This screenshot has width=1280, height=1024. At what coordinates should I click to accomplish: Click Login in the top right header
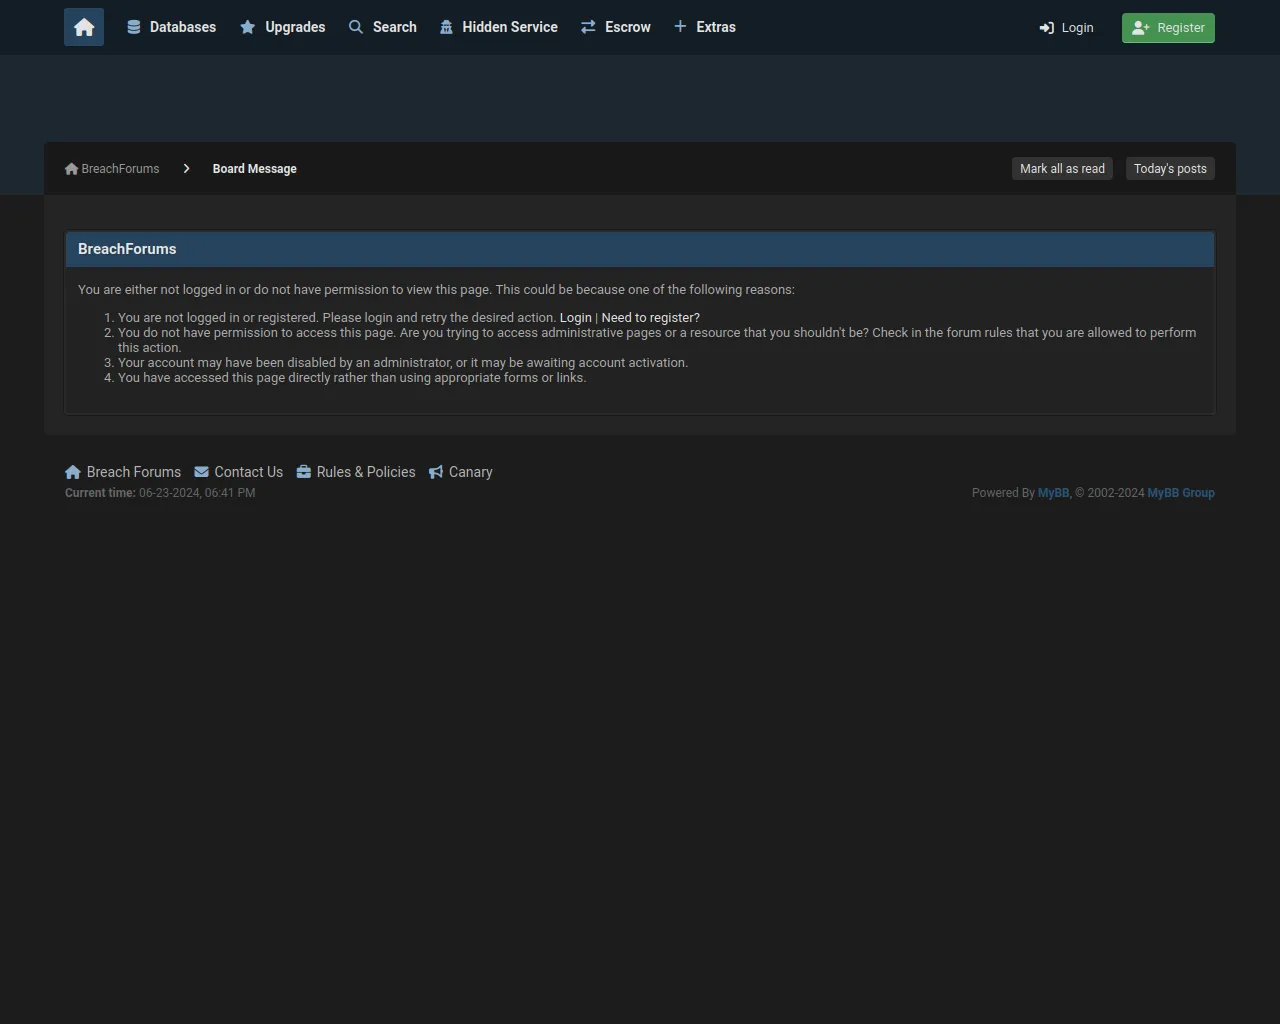(x=1066, y=28)
